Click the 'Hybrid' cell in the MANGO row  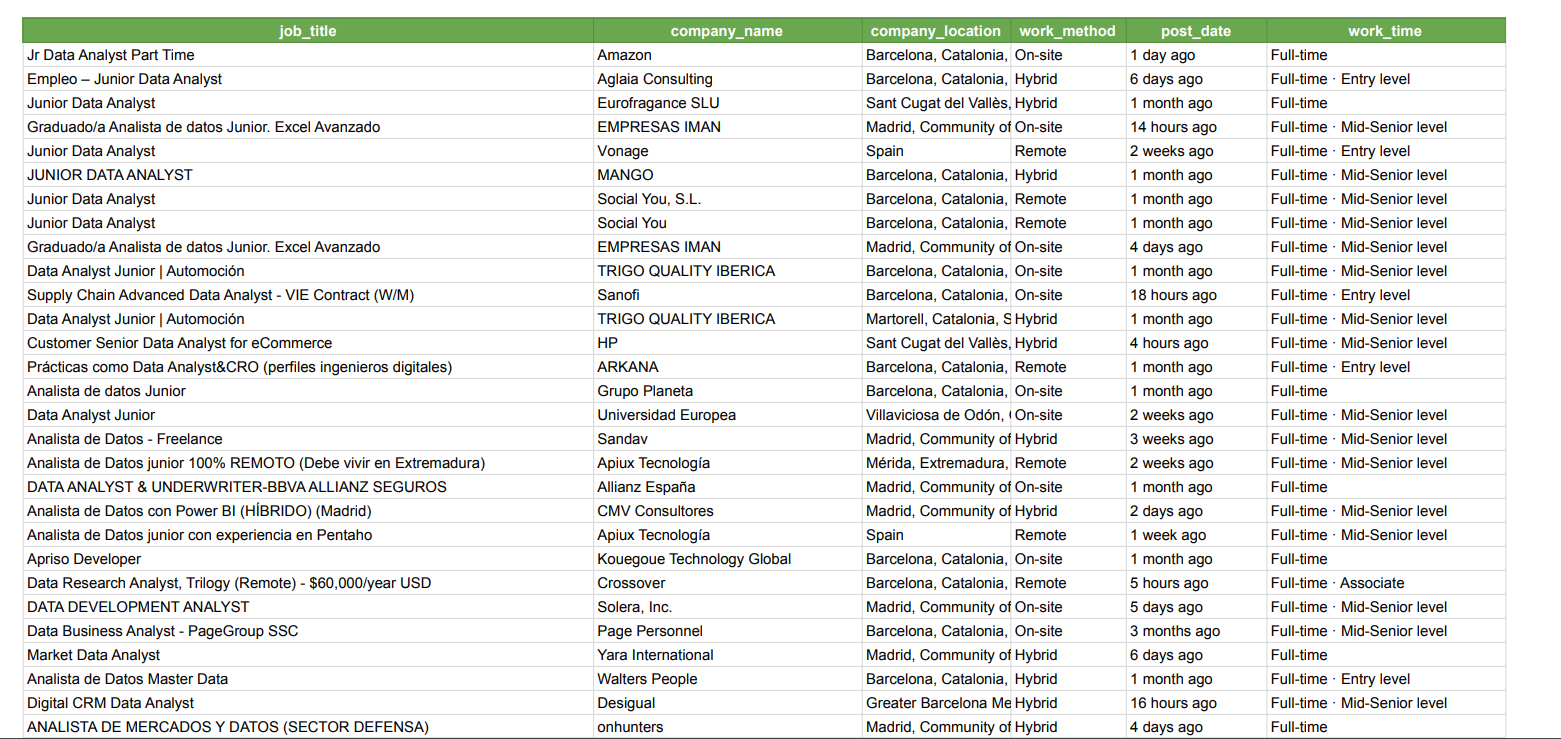coord(1068,175)
